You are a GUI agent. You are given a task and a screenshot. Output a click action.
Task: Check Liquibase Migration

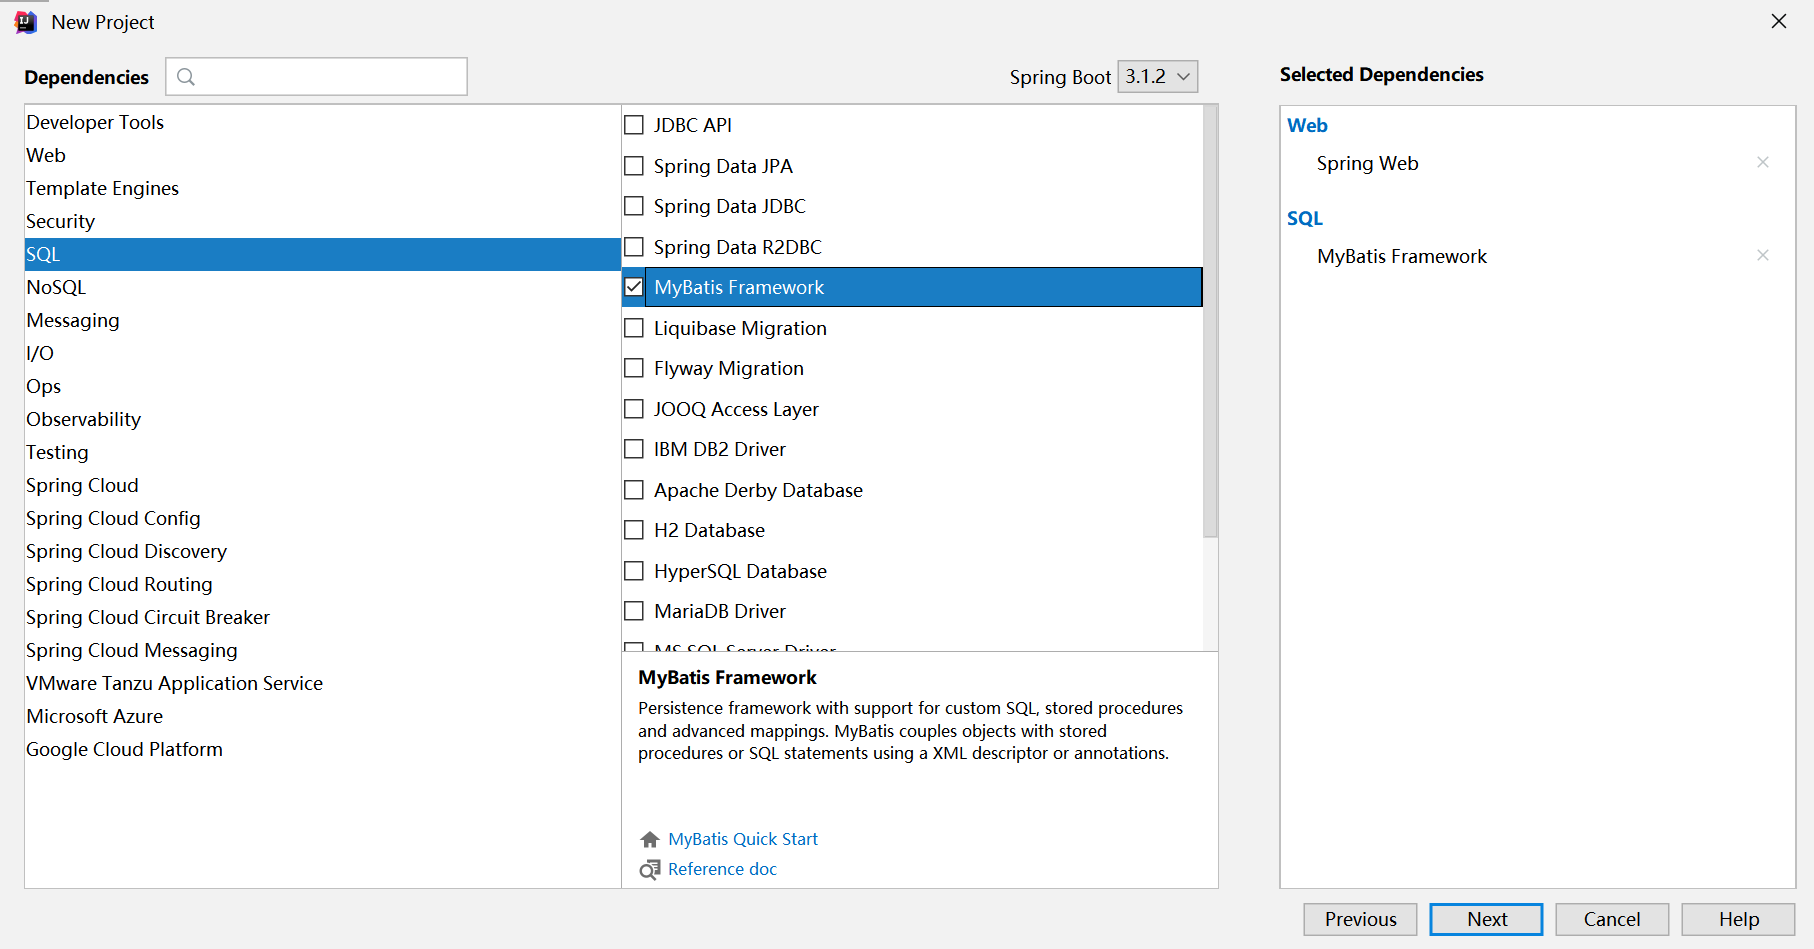click(634, 328)
